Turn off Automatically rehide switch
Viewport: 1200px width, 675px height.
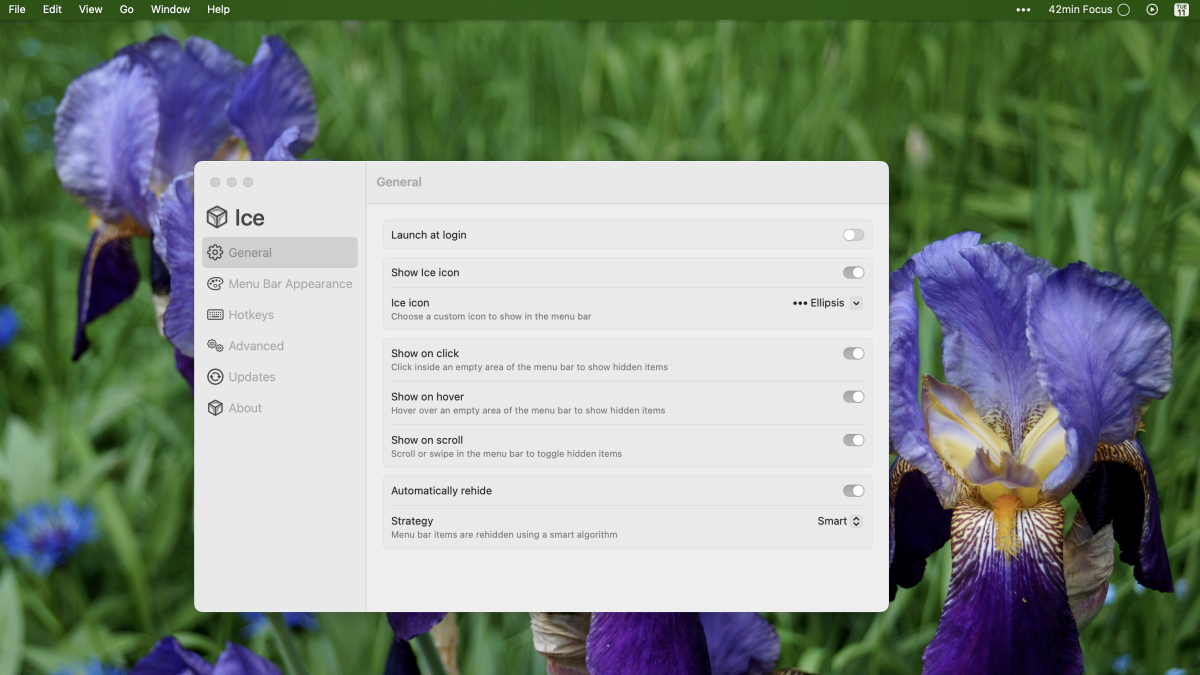[x=853, y=491]
